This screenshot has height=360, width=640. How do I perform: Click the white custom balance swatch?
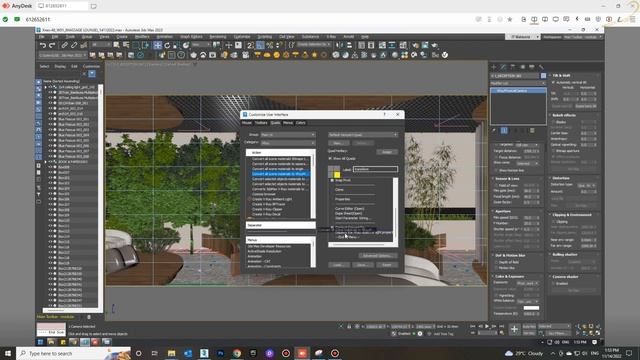click(531, 308)
